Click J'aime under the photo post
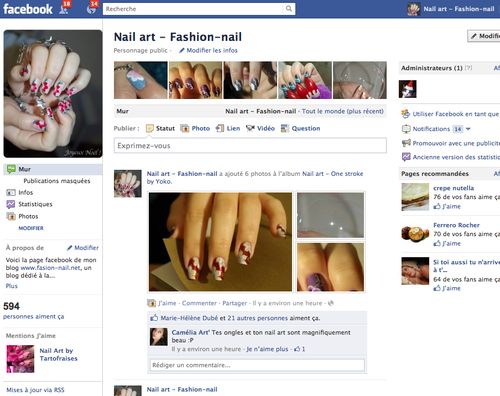This screenshot has height=396, width=500. tap(167, 303)
